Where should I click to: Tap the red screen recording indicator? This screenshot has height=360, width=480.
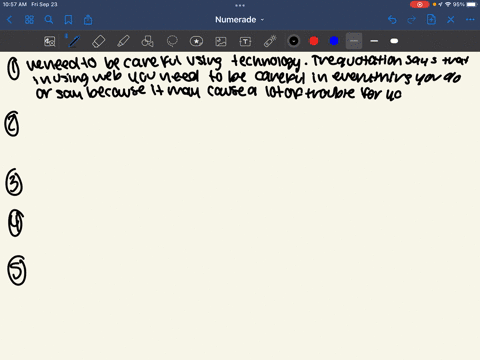(x=420, y=4)
